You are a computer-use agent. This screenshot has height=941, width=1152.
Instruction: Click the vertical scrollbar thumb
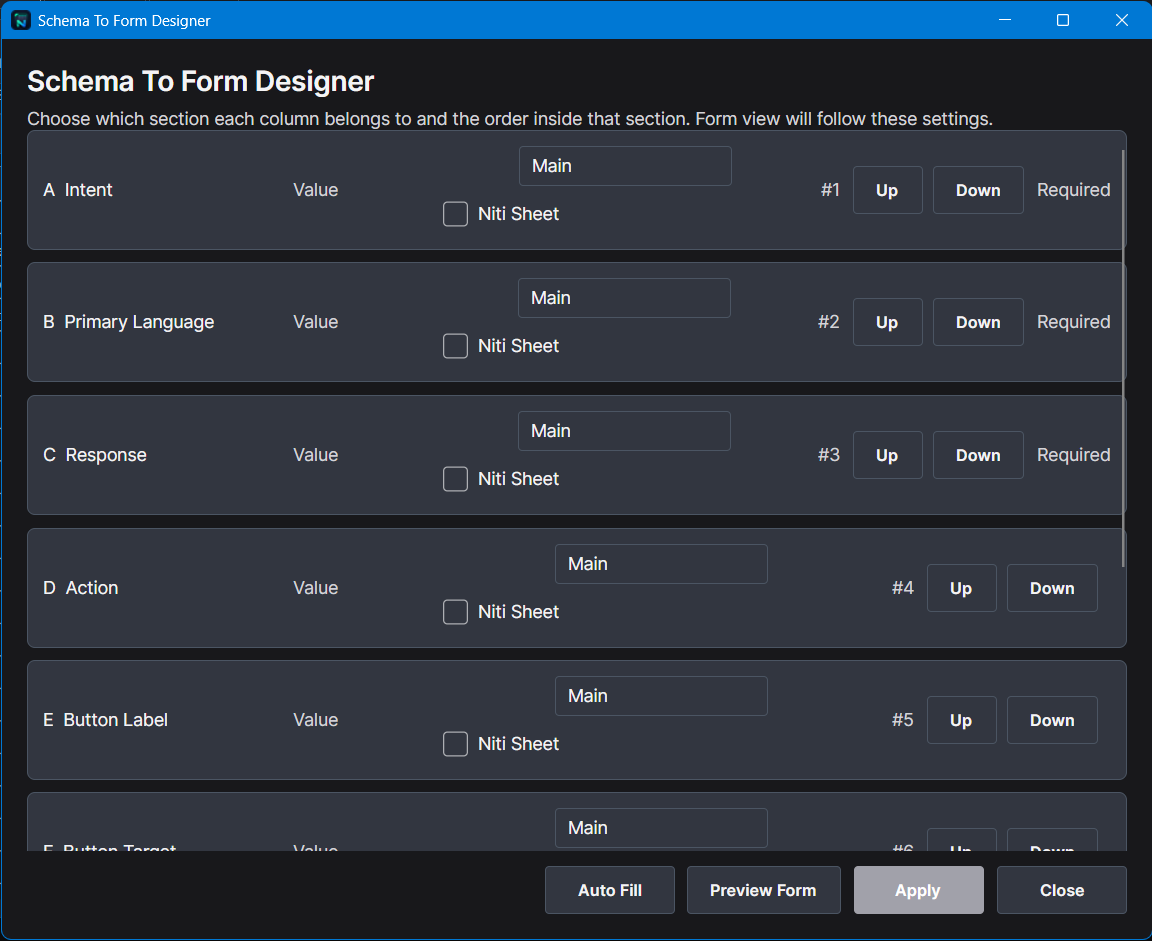(1123, 358)
